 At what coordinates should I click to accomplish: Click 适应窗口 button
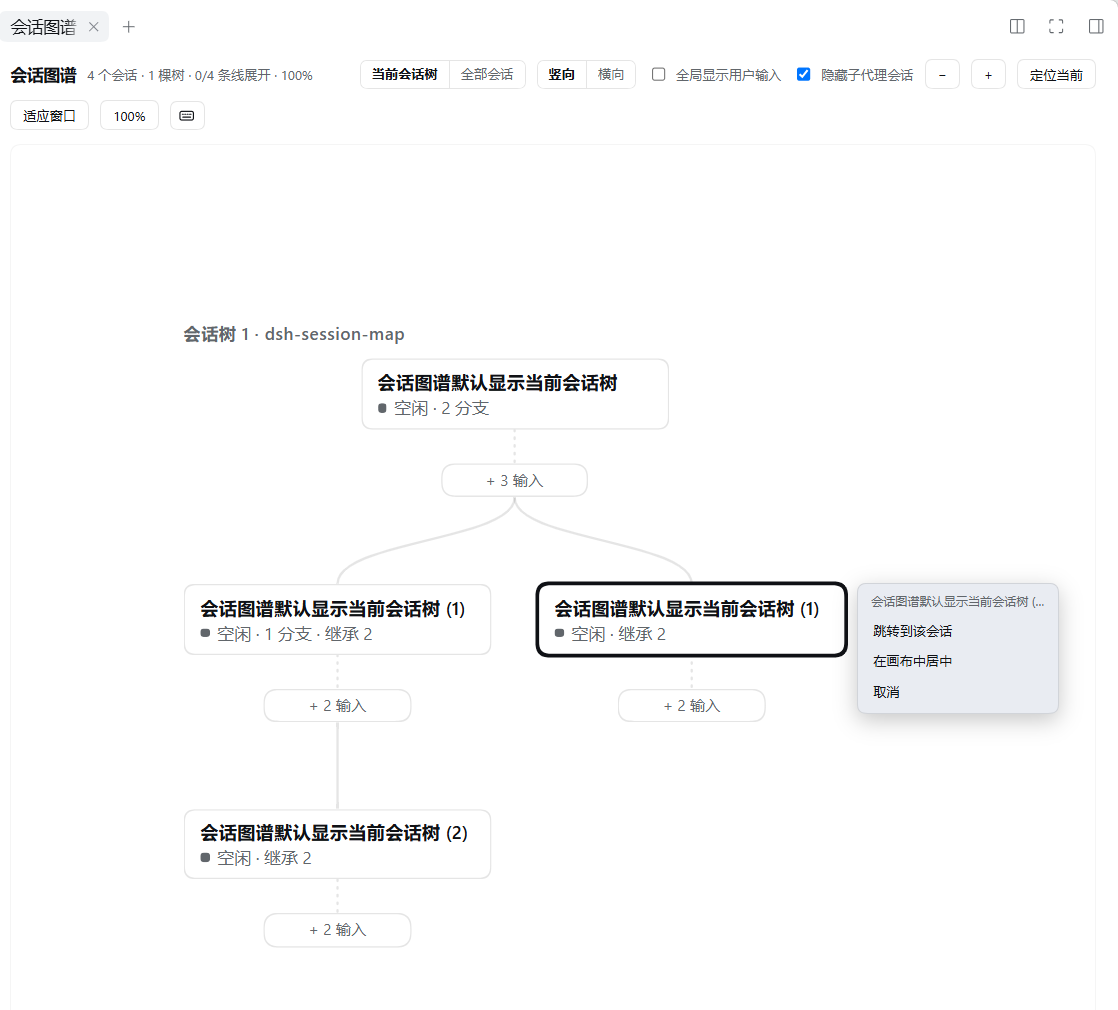(x=49, y=115)
